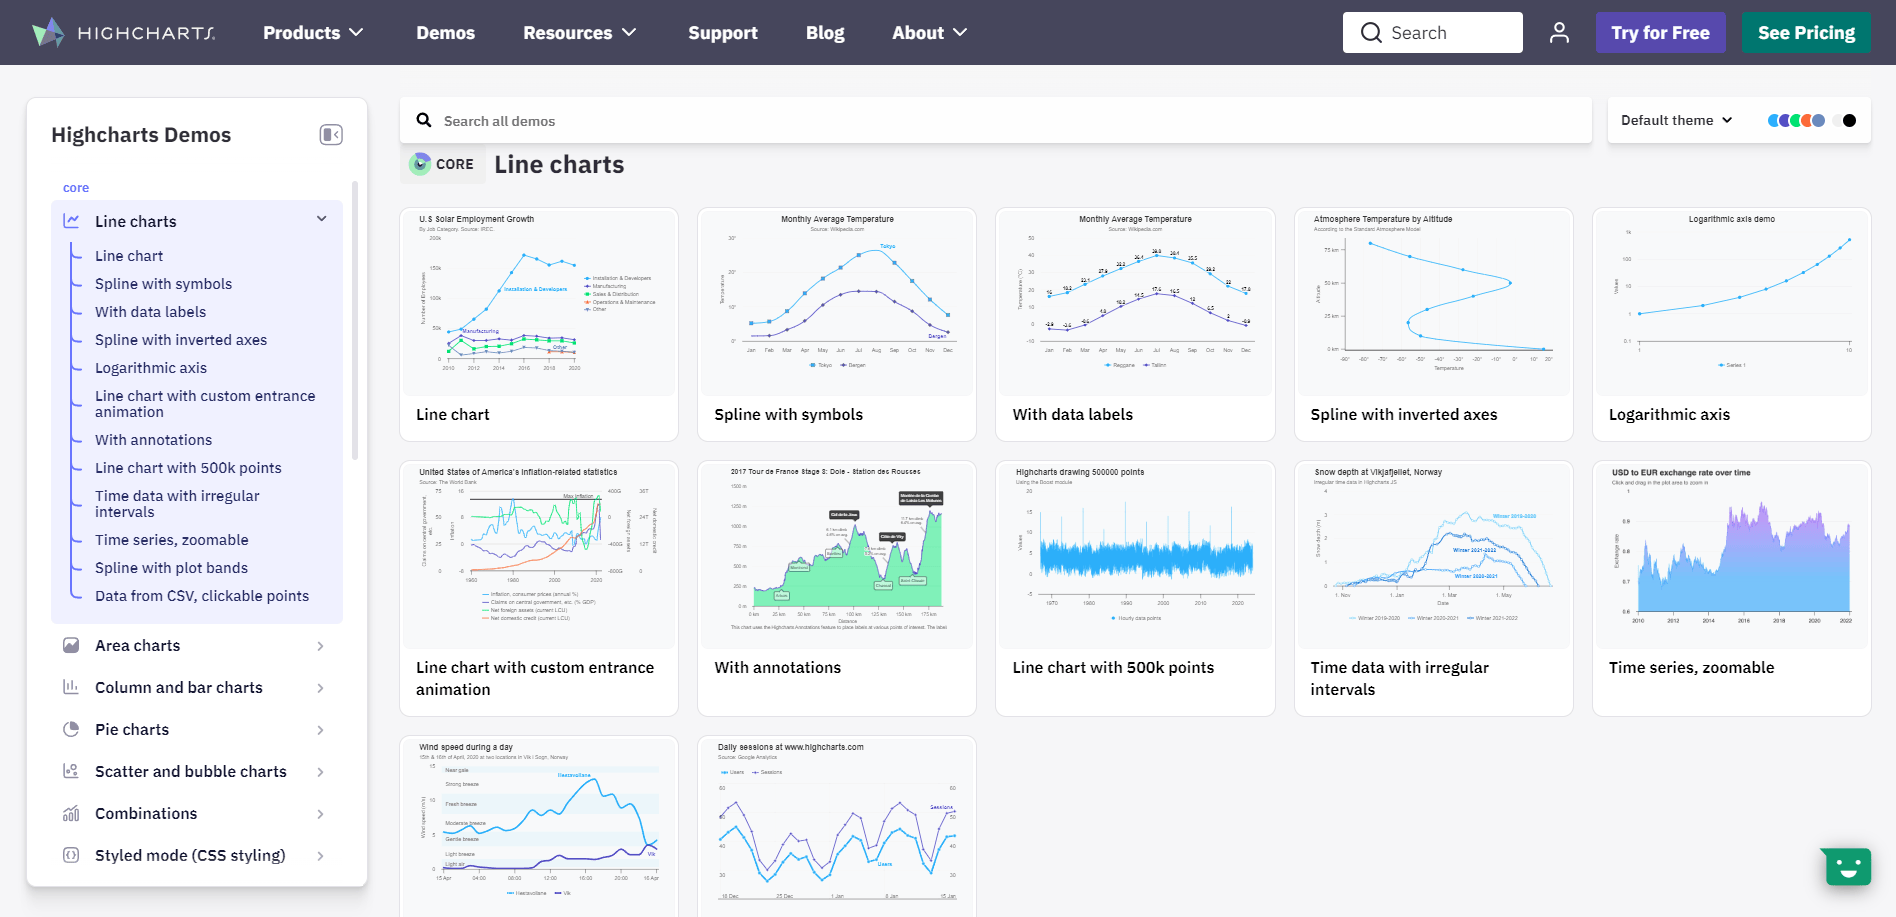Click See Pricing button

(x=1806, y=33)
